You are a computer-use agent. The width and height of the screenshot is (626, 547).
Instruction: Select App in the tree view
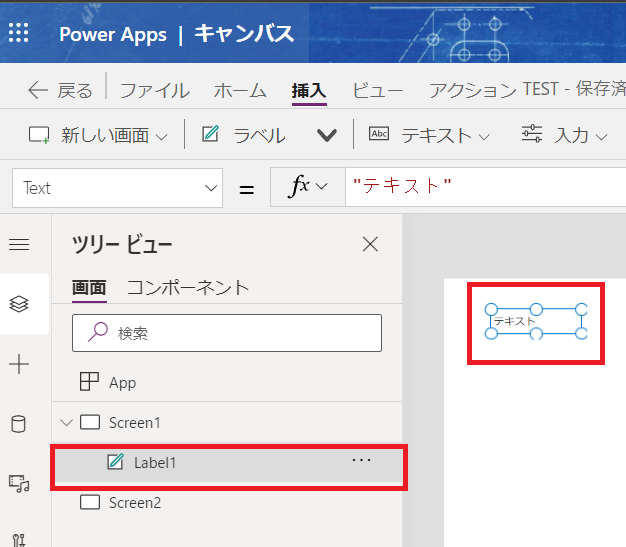click(x=227, y=382)
